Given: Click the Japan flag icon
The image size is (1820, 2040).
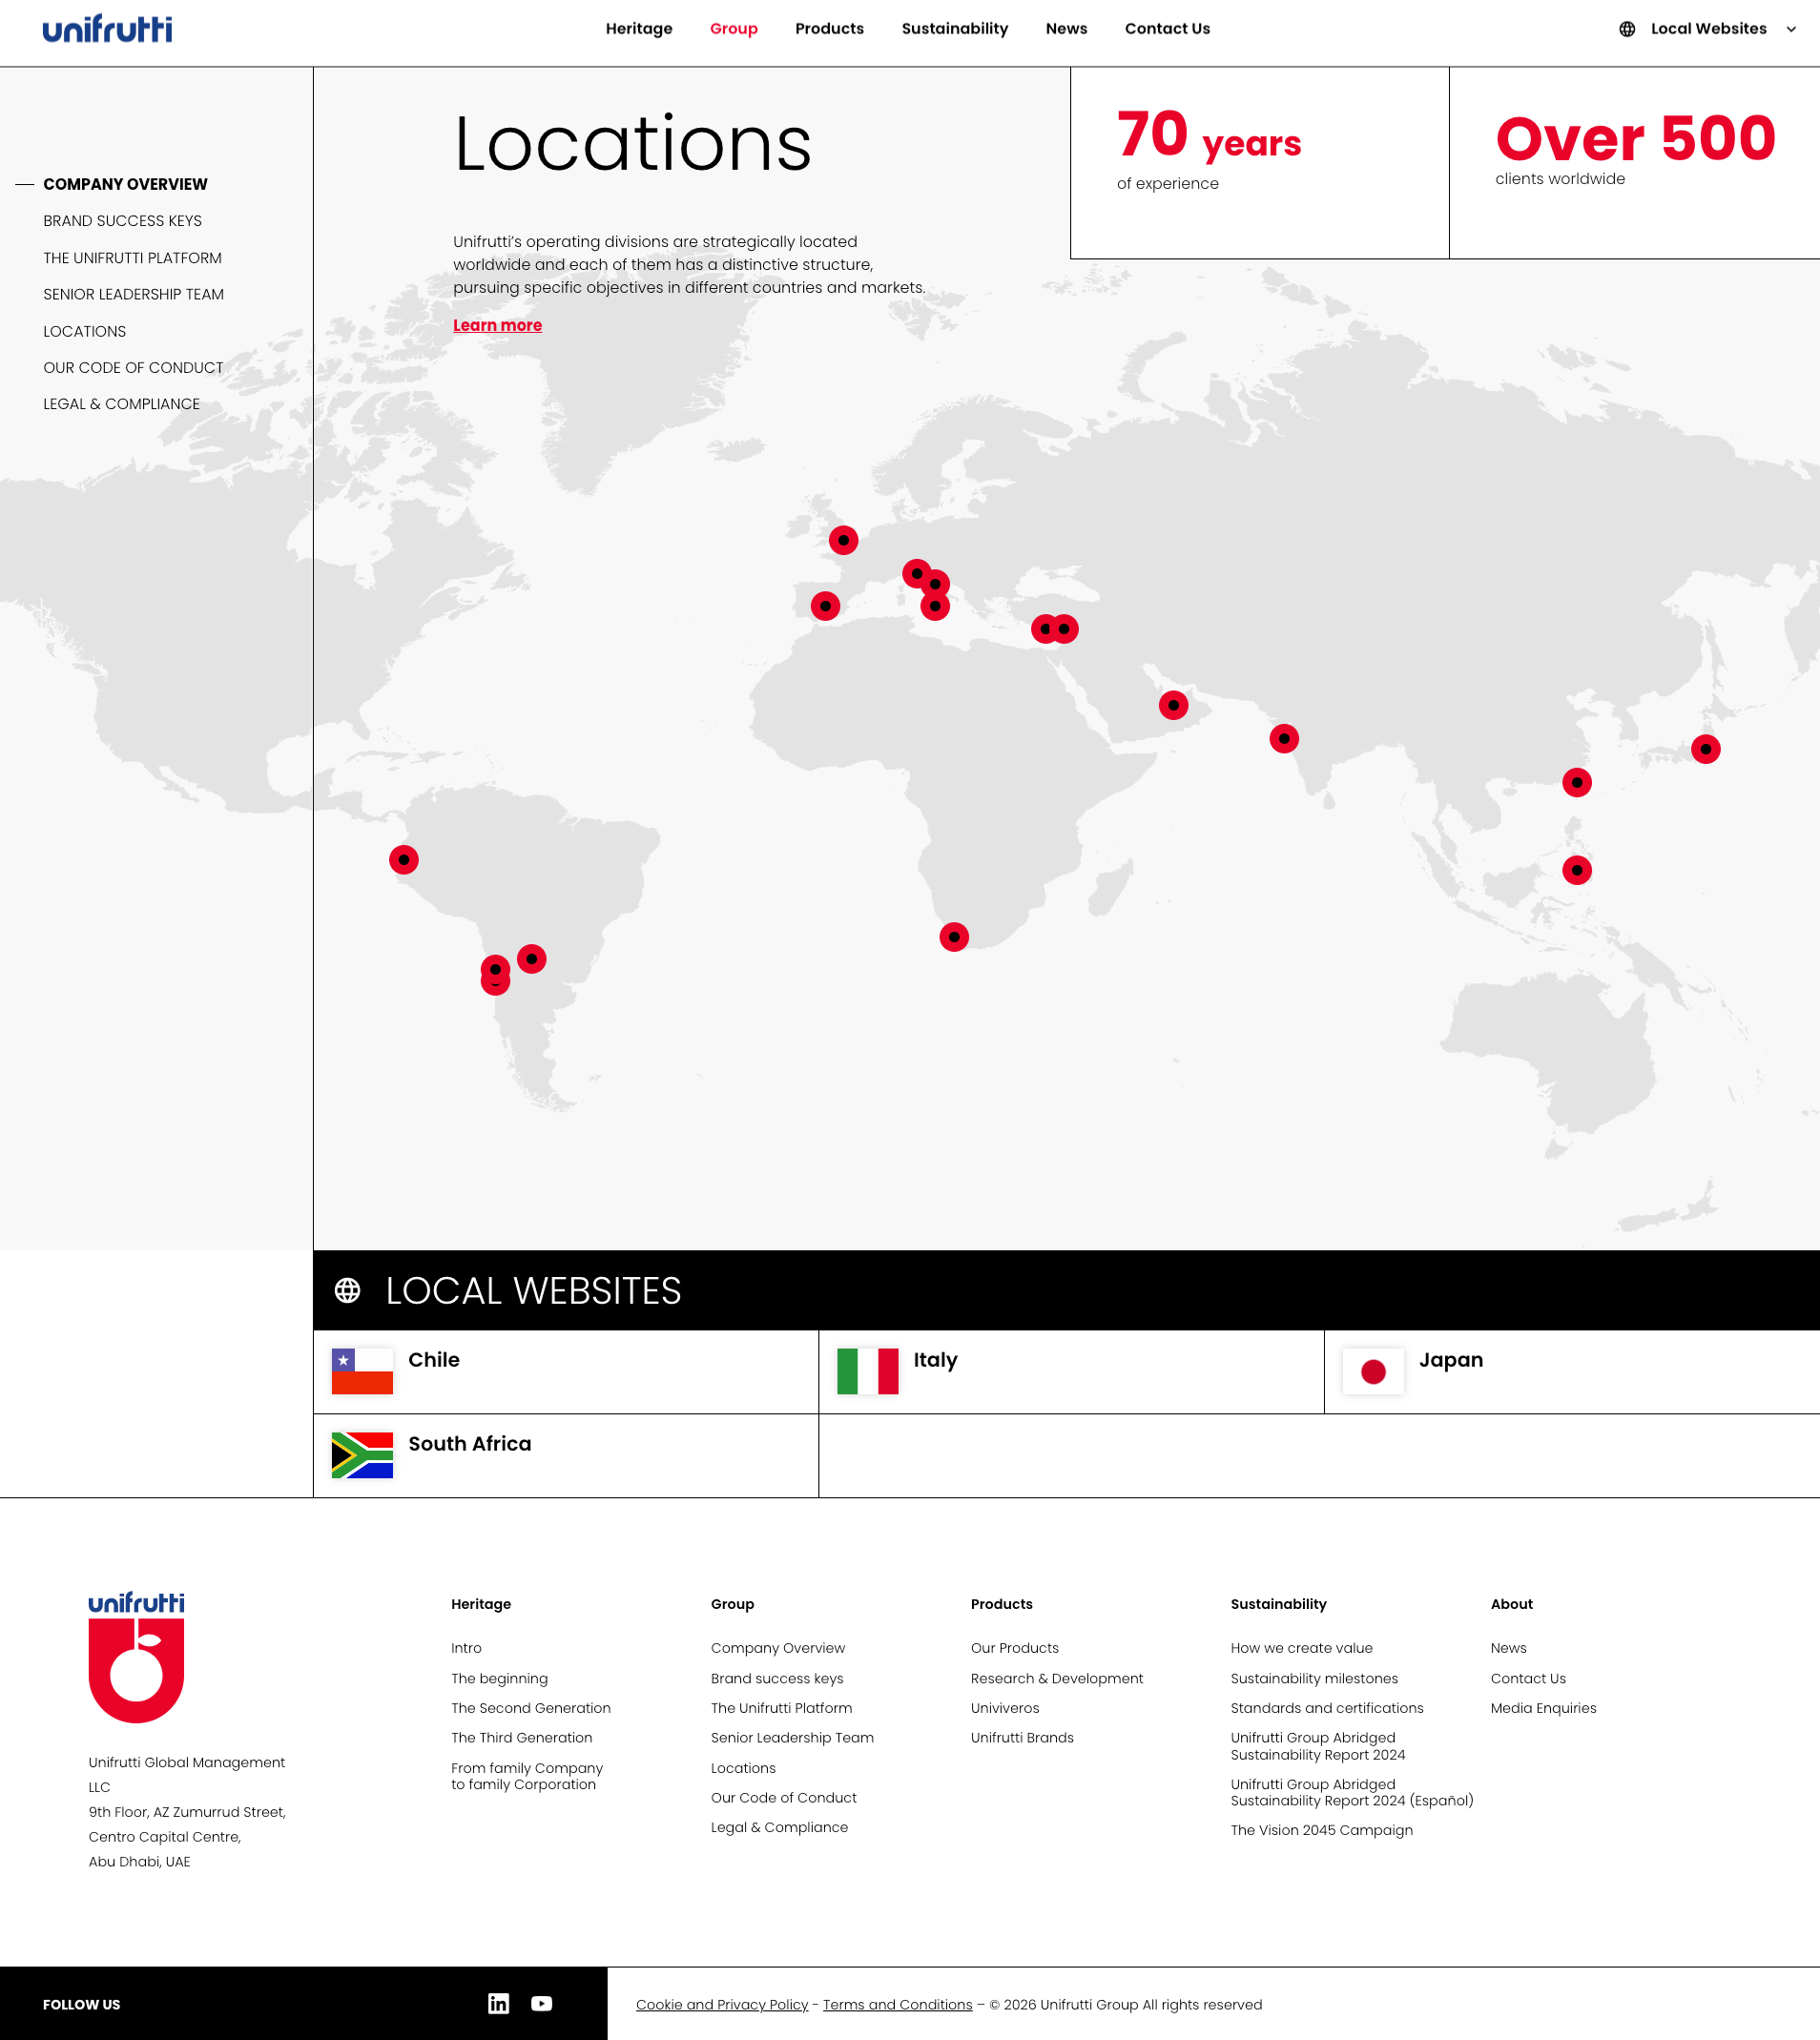Looking at the screenshot, I should click(x=1373, y=1371).
